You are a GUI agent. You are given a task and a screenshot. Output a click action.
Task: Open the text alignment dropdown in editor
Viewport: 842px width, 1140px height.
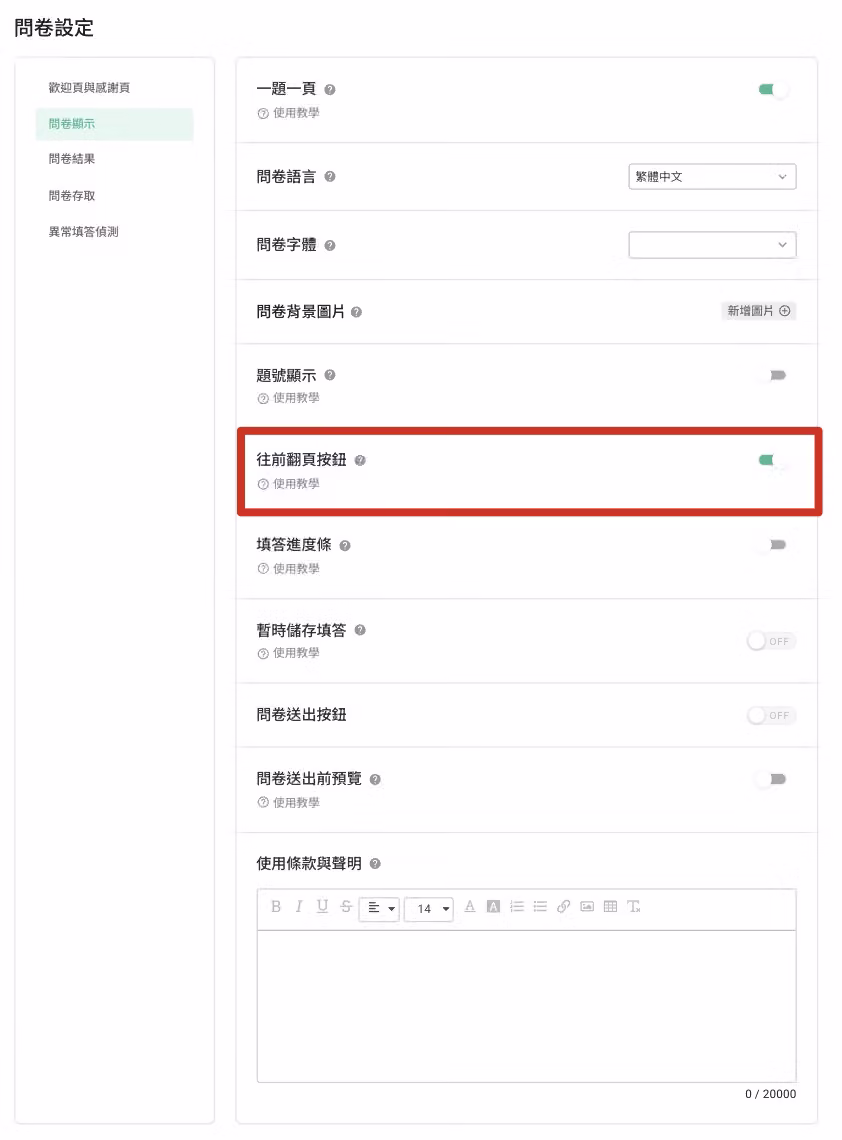point(380,908)
